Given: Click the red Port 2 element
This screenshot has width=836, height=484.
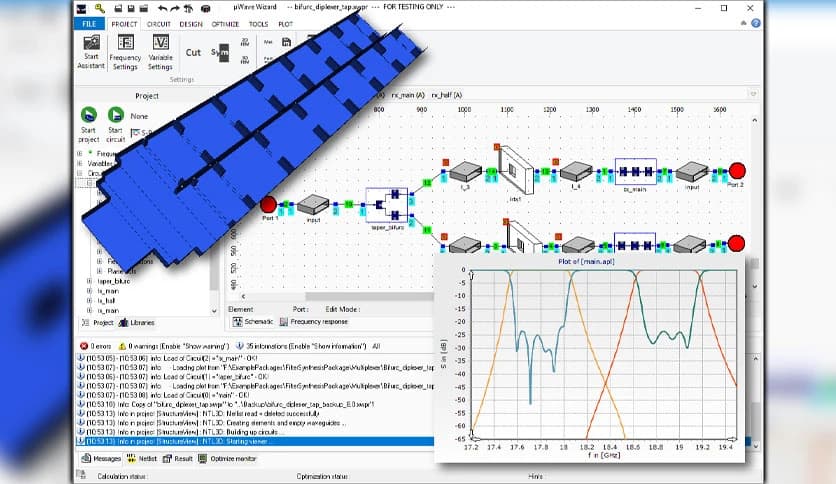Looking at the screenshot, I should 737,171.
